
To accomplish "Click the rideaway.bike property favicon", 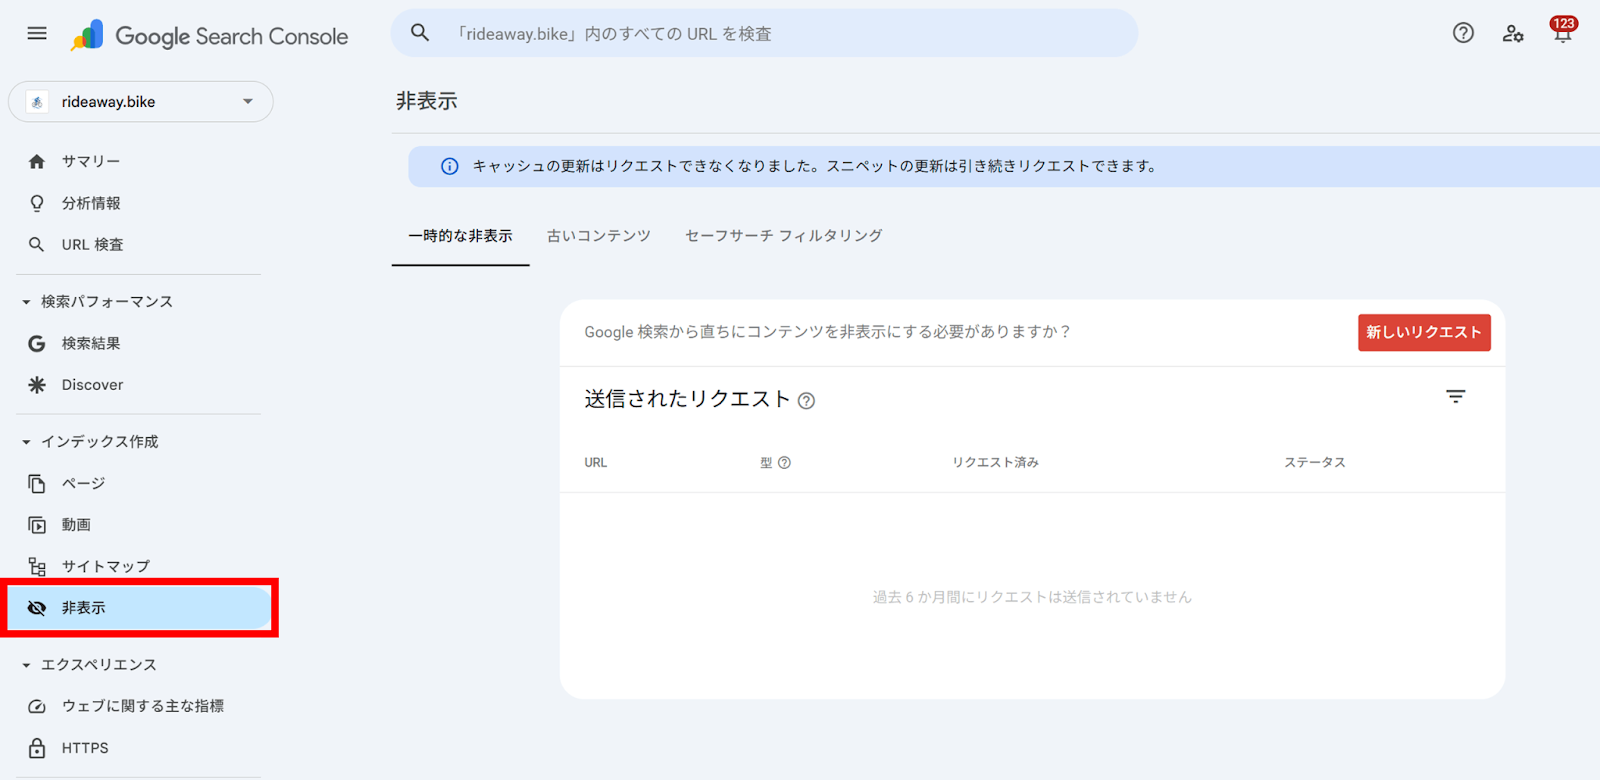I will click(37, 102).
